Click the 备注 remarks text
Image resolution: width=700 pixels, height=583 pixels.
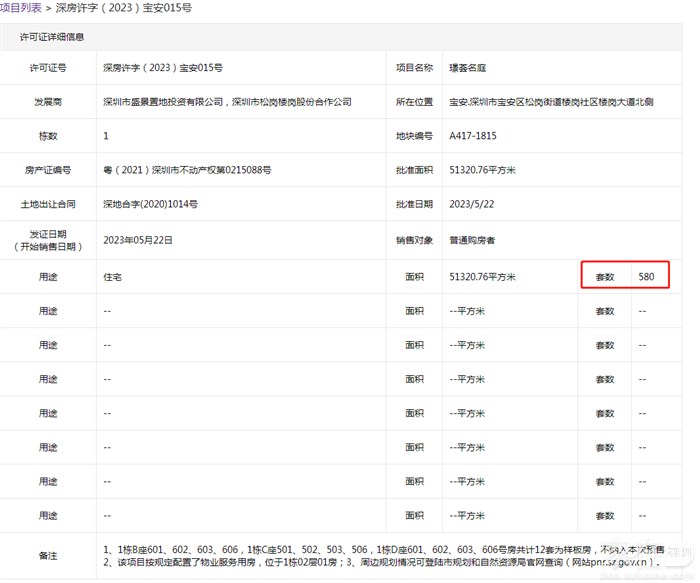tap(380, 555)
